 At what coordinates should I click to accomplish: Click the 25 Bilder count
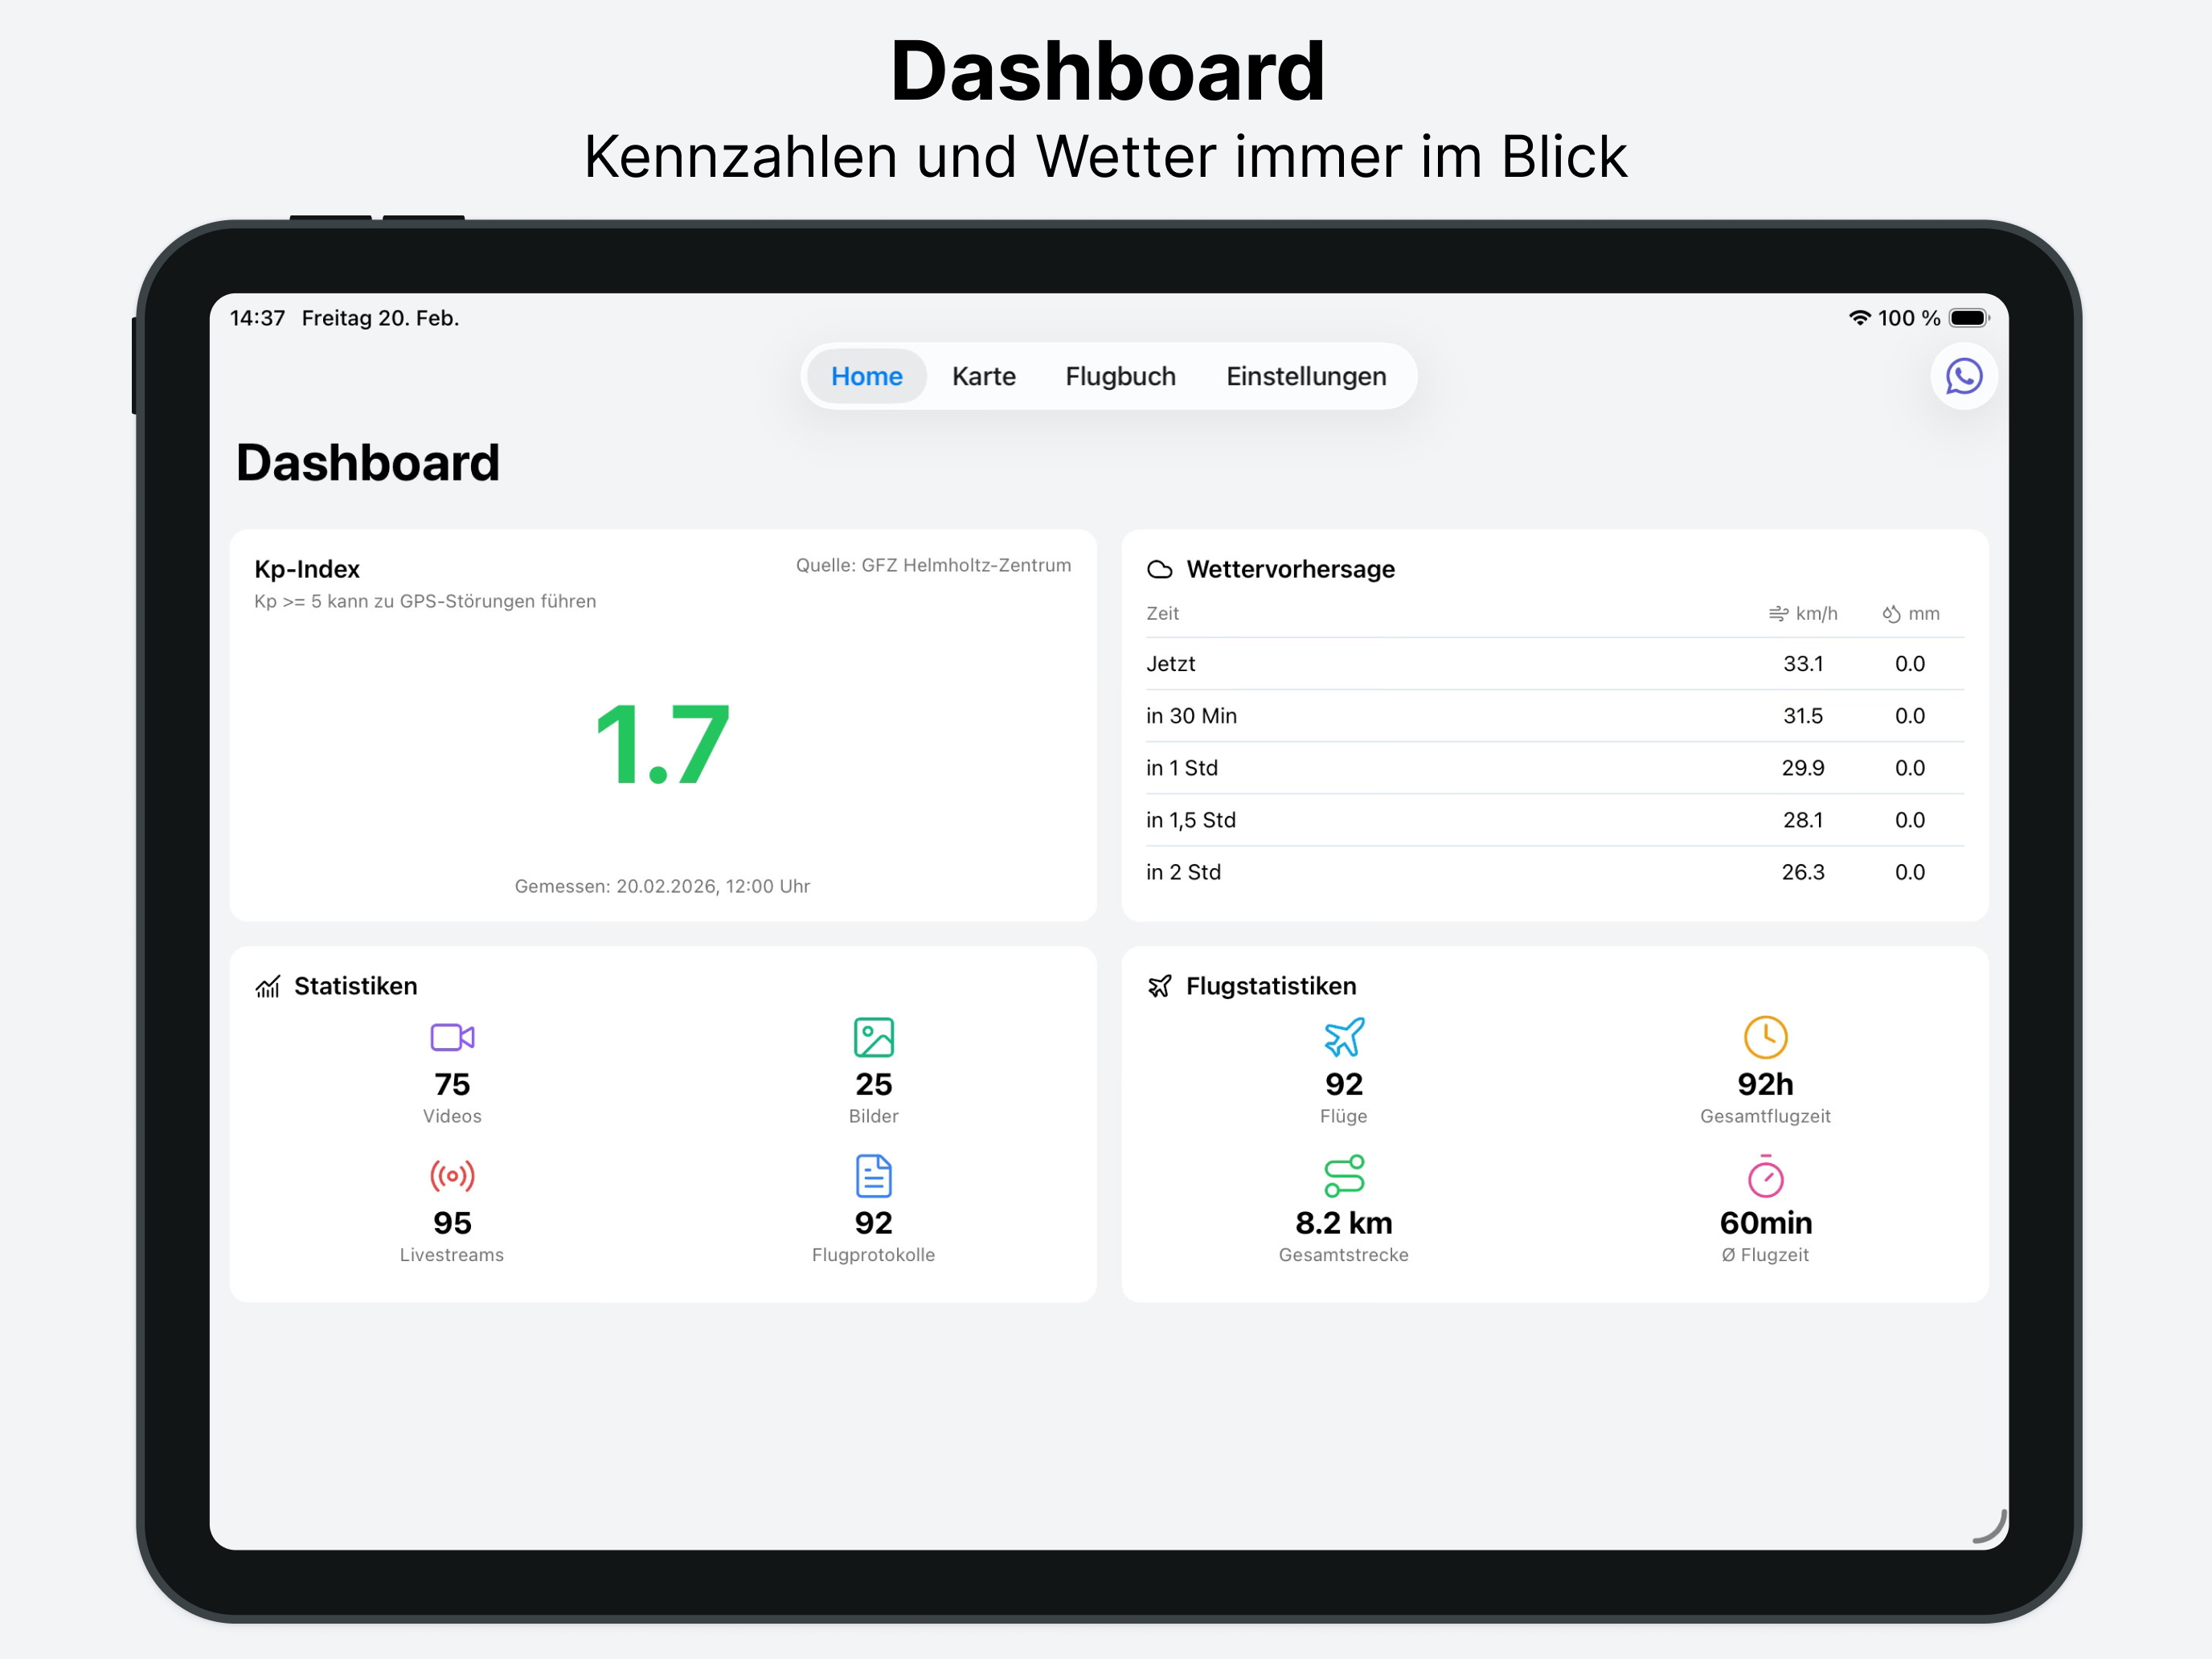(x=873, y=1084)
